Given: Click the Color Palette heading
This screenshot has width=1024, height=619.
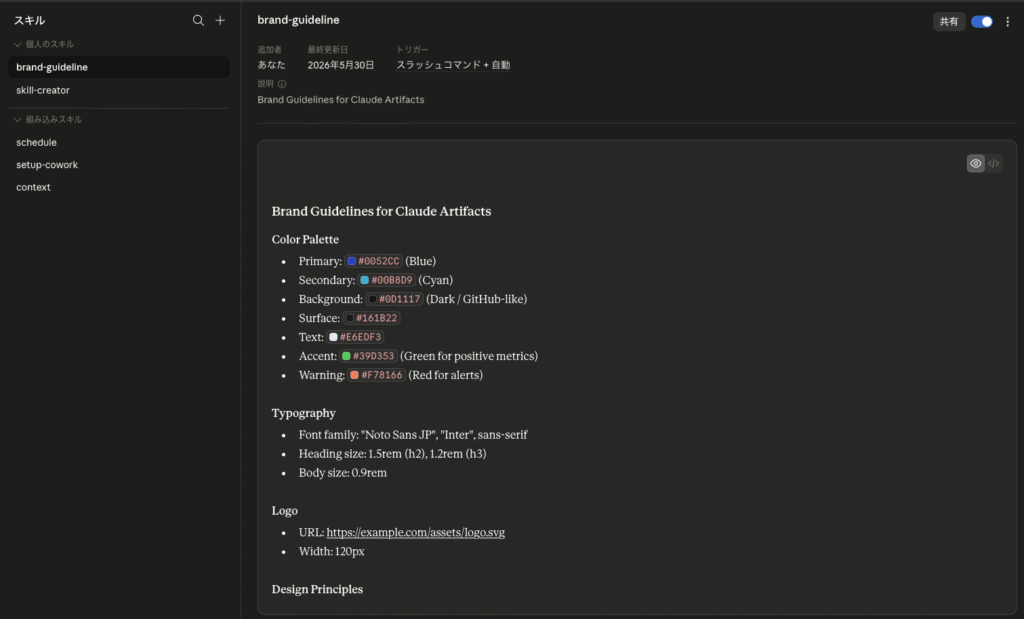Looking at the screenshot, I should pyautogui.click(x=305, y=240).
